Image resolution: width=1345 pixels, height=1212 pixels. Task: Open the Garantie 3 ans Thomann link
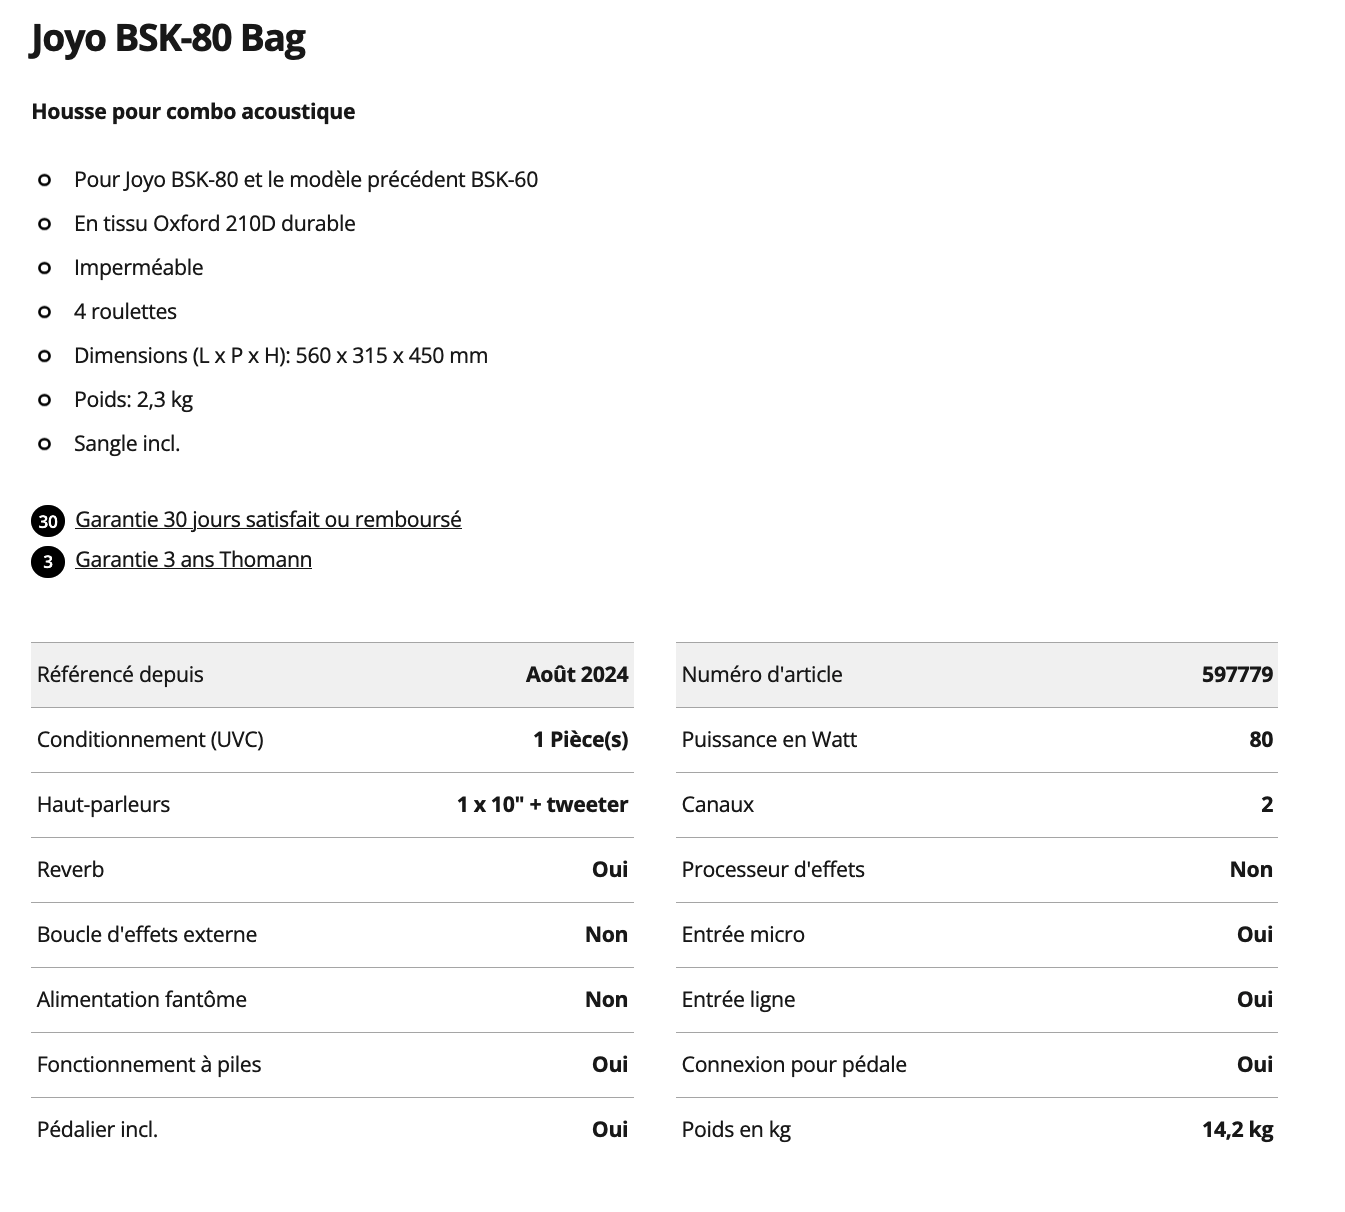coord(193,560)
